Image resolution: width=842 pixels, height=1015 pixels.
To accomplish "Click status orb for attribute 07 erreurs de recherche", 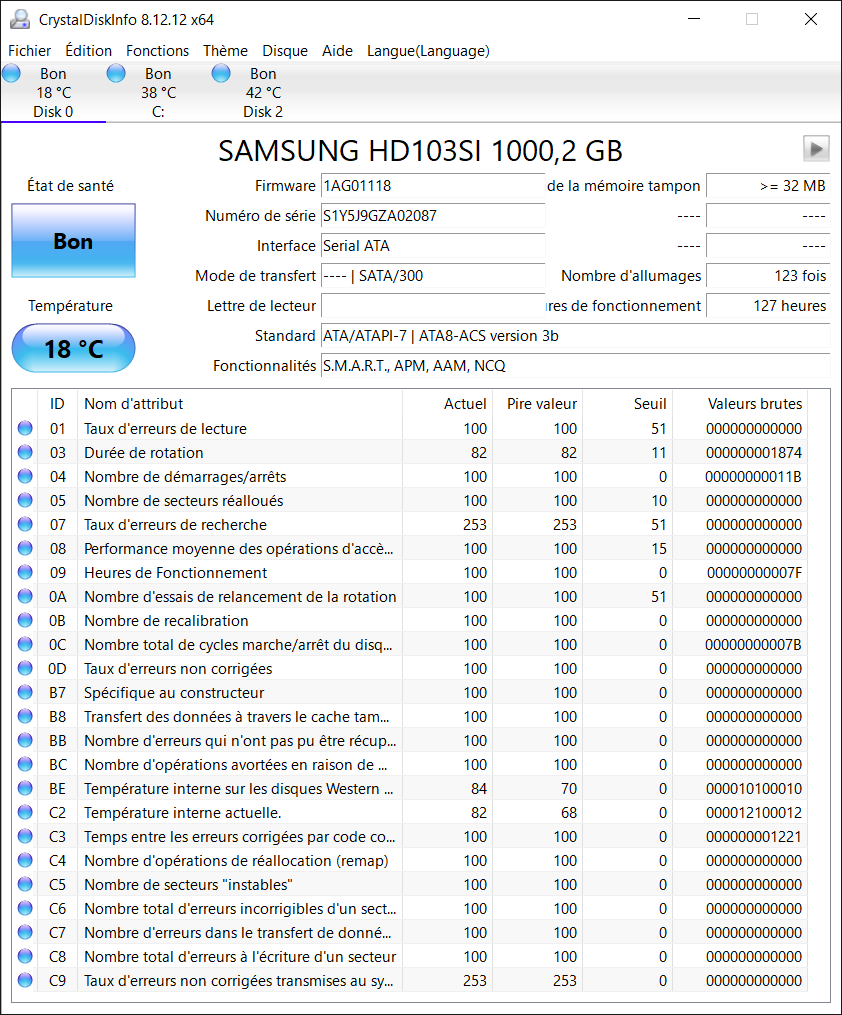I will [x=25, y=524].
